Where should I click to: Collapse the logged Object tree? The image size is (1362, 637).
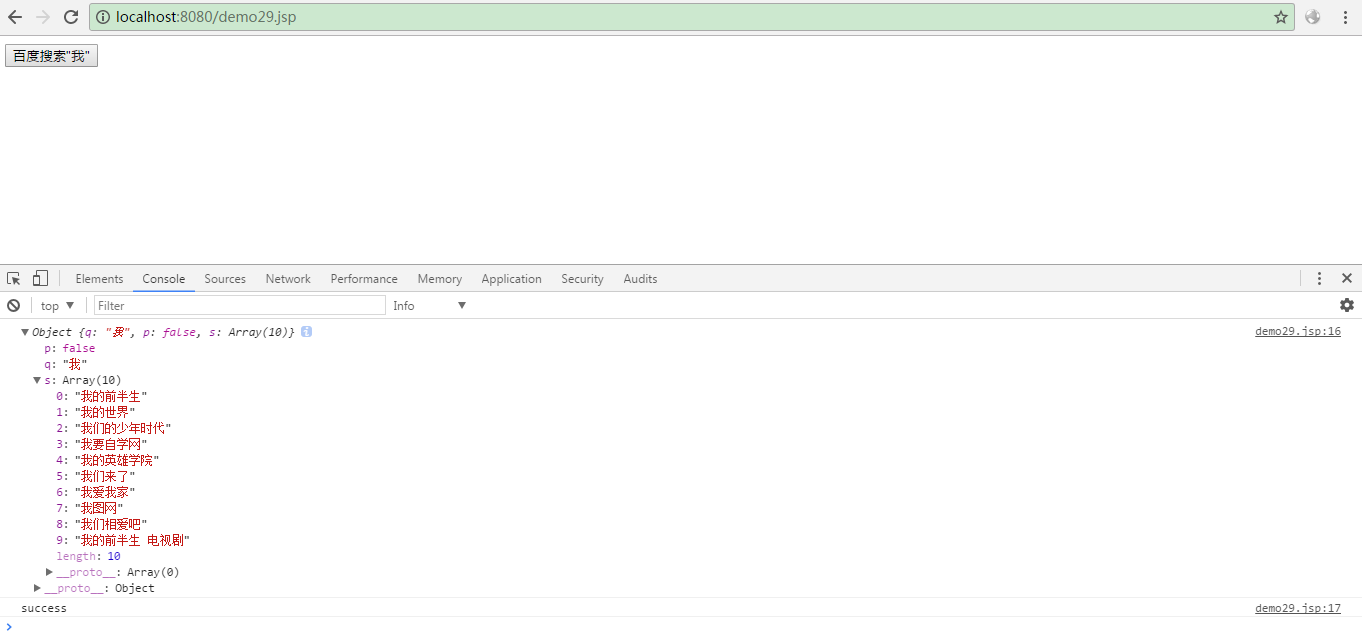pos(25,332)
